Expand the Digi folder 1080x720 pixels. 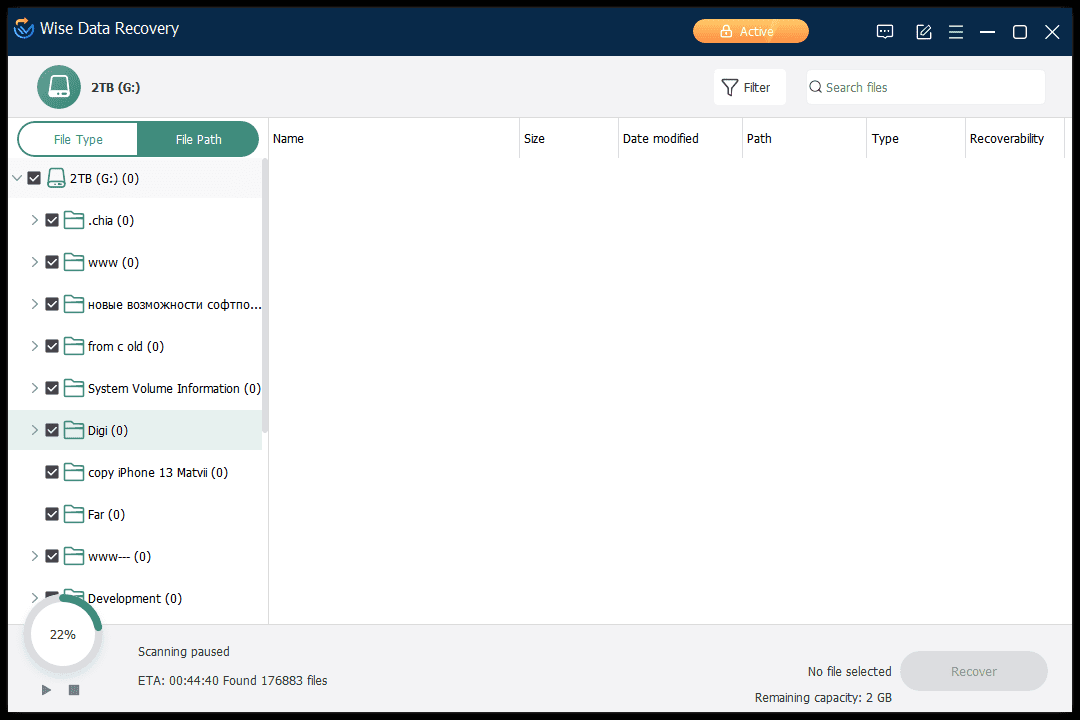(x=34, y=431)
